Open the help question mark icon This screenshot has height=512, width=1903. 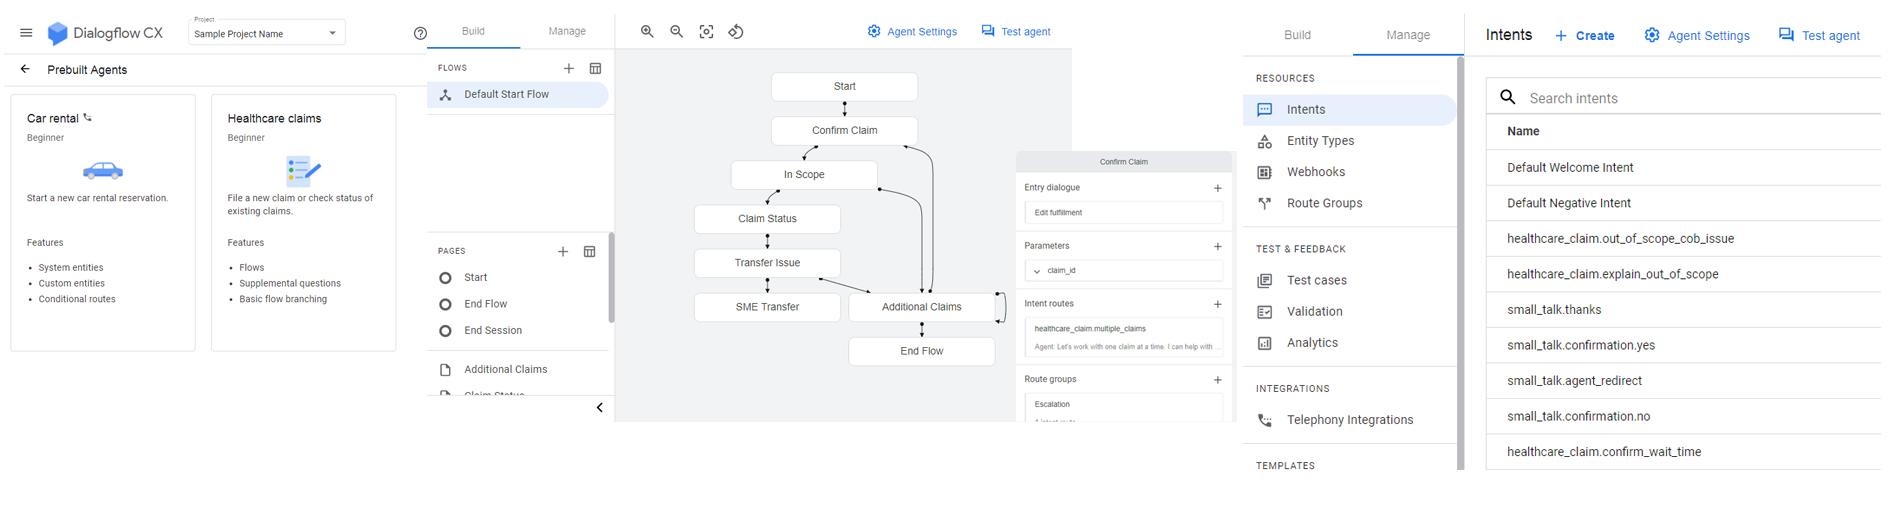pos(420,33)
